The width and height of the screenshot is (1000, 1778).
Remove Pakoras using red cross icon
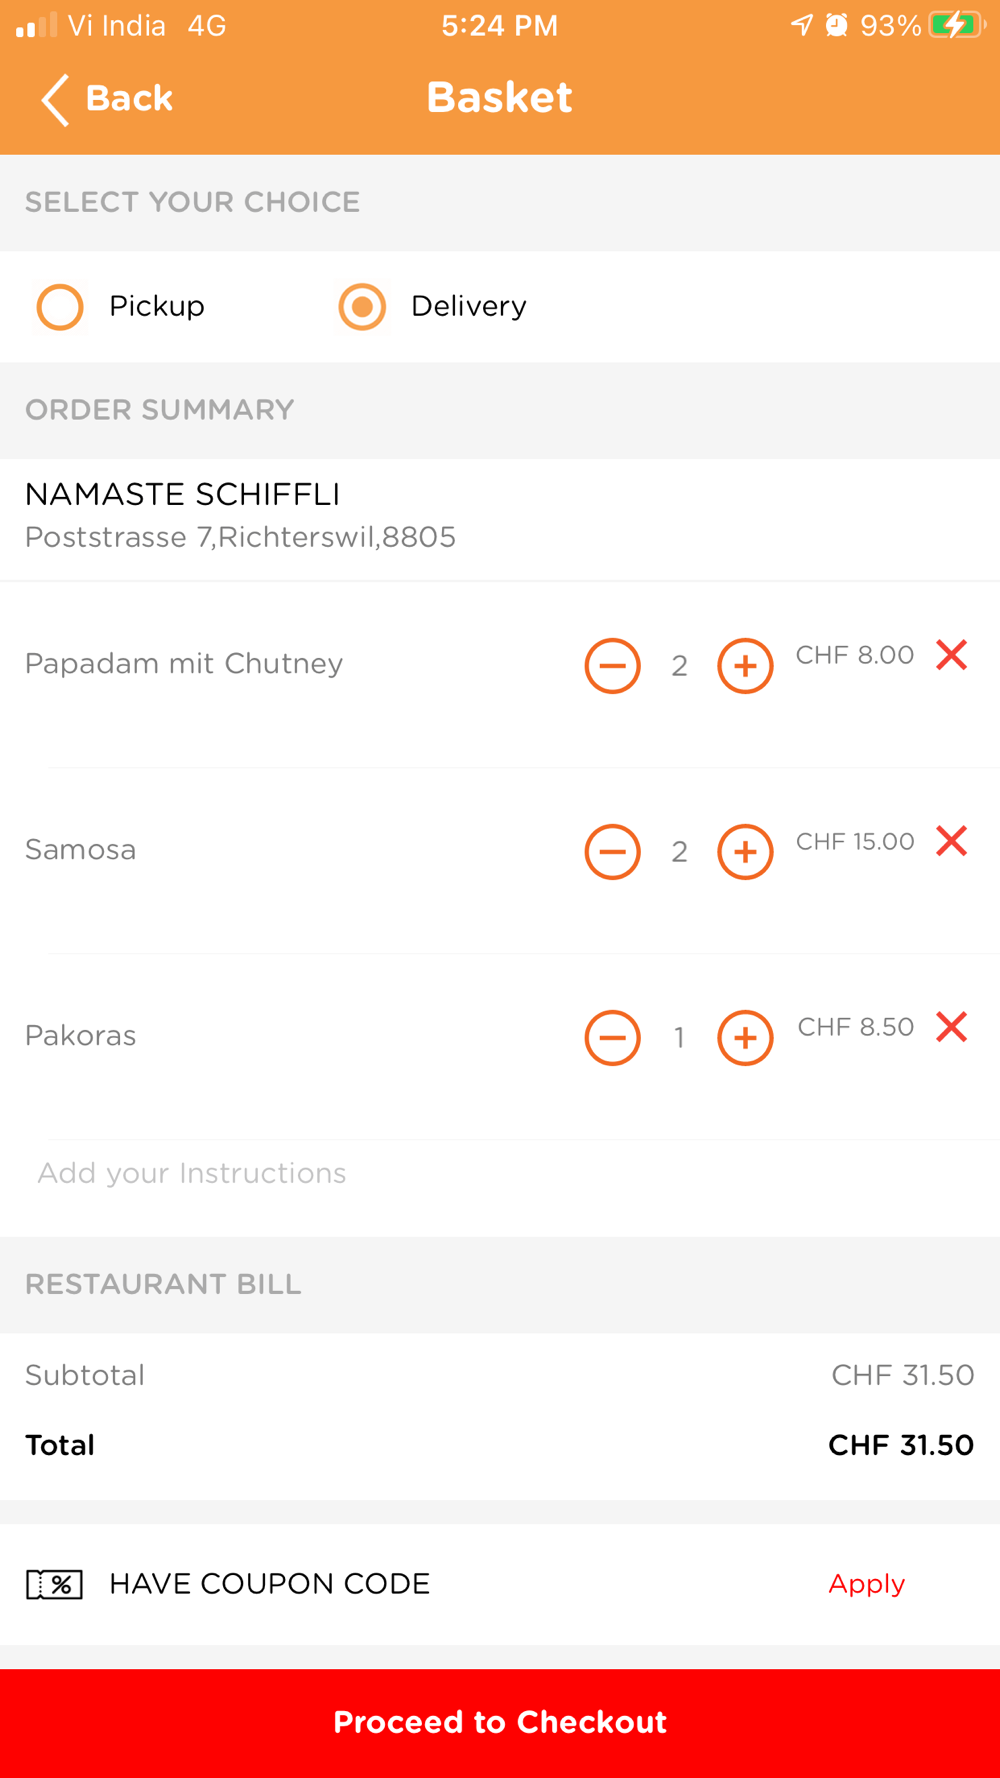point(951,1027)
